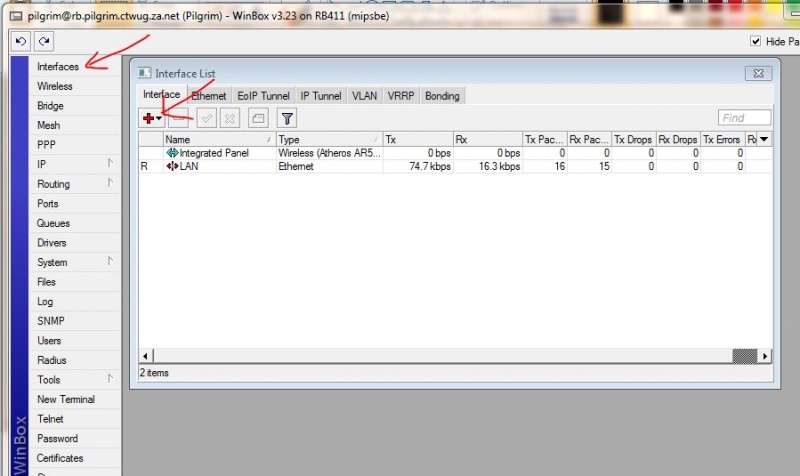Click the Integrated Panel wireless icon
800x476 pixels.
pos(172,153)
